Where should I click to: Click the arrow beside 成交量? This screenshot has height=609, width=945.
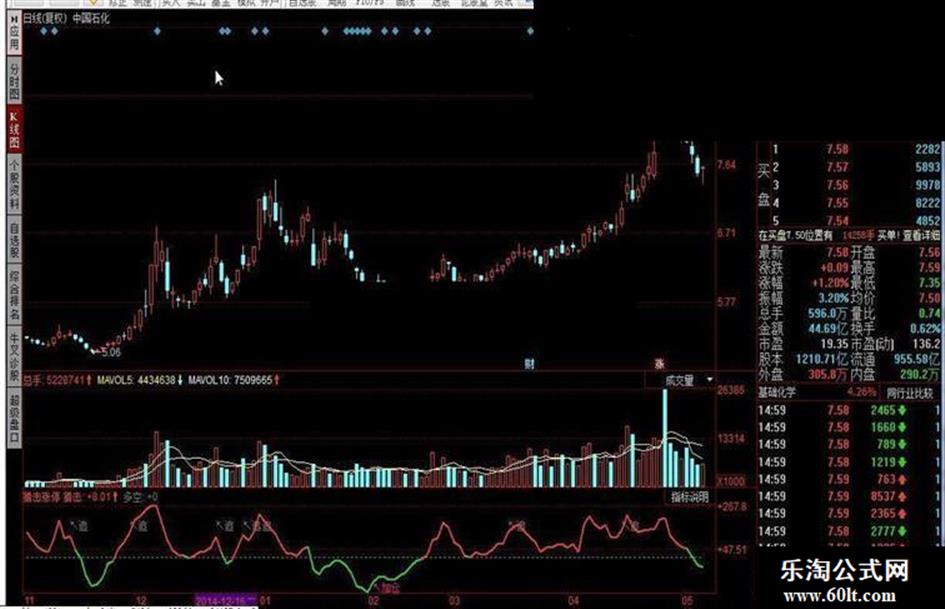[709, 380]
